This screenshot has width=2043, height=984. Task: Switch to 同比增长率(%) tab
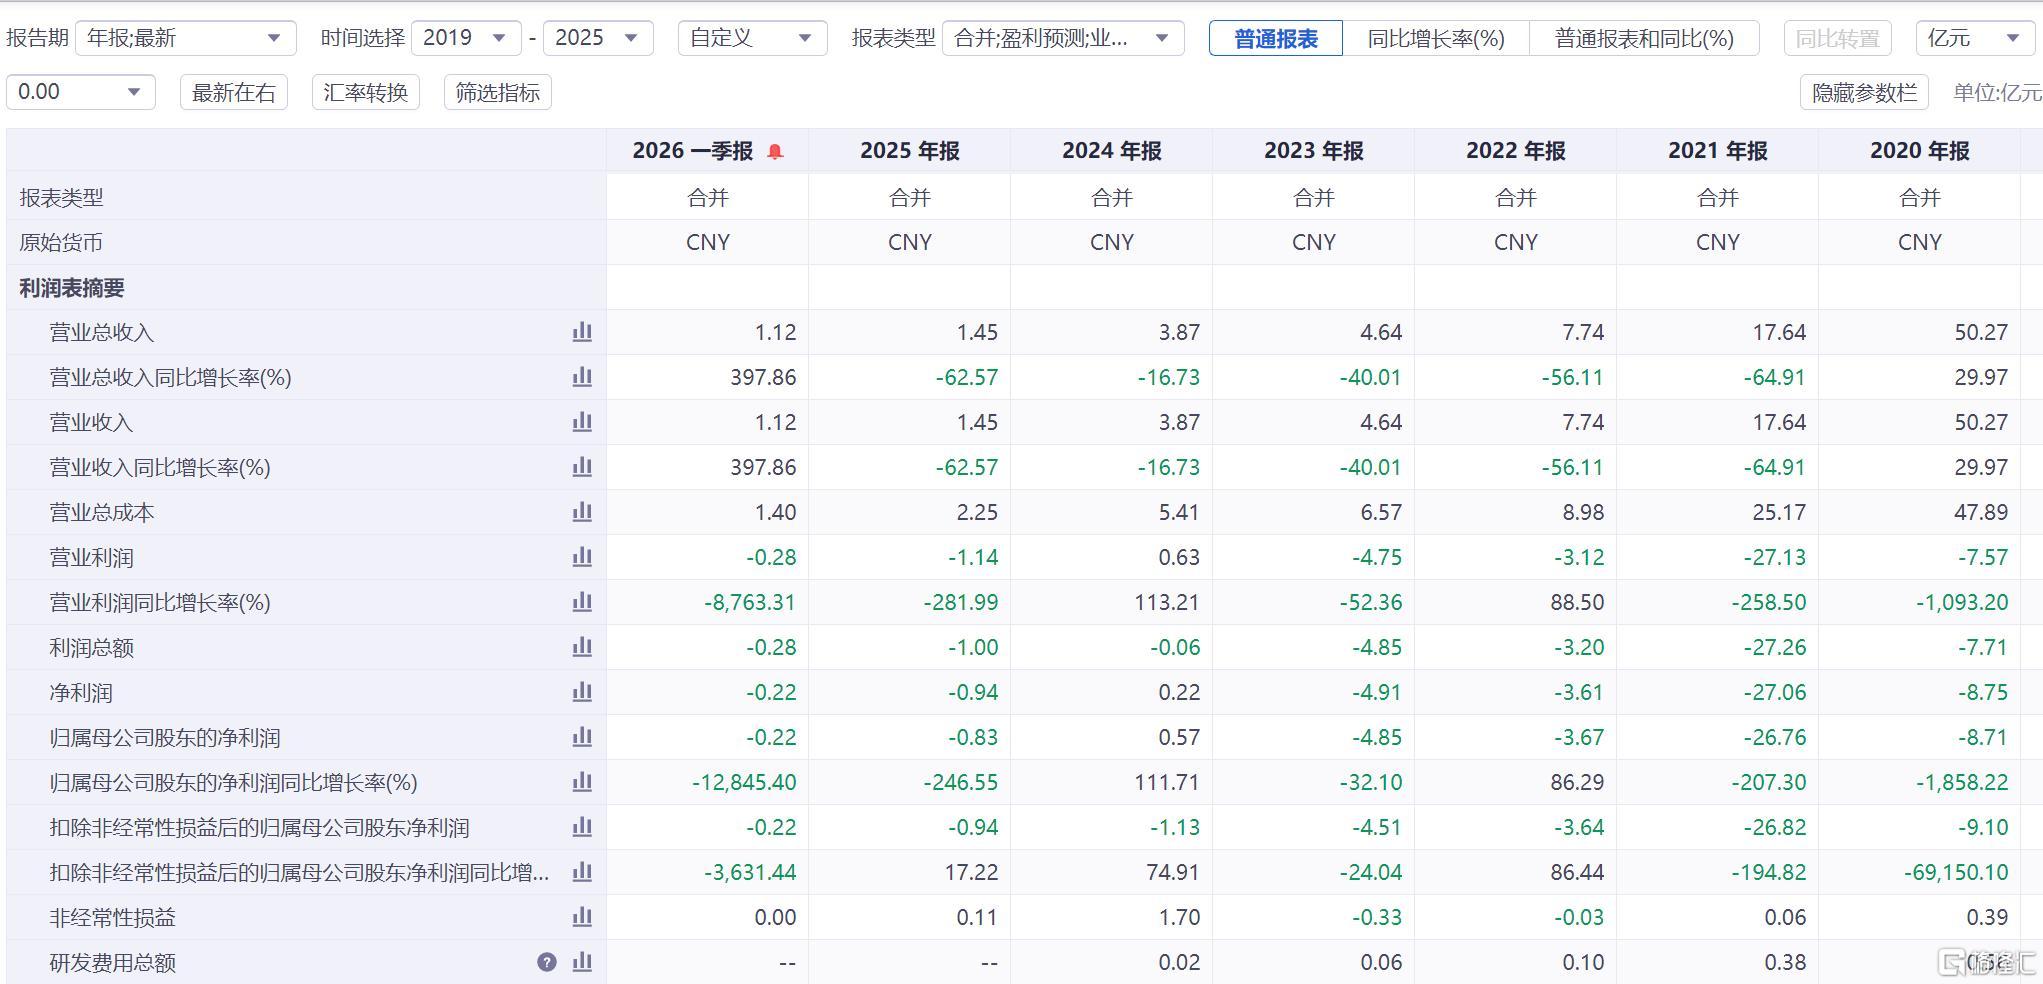pyautogui.click(x=1436, y=39)
